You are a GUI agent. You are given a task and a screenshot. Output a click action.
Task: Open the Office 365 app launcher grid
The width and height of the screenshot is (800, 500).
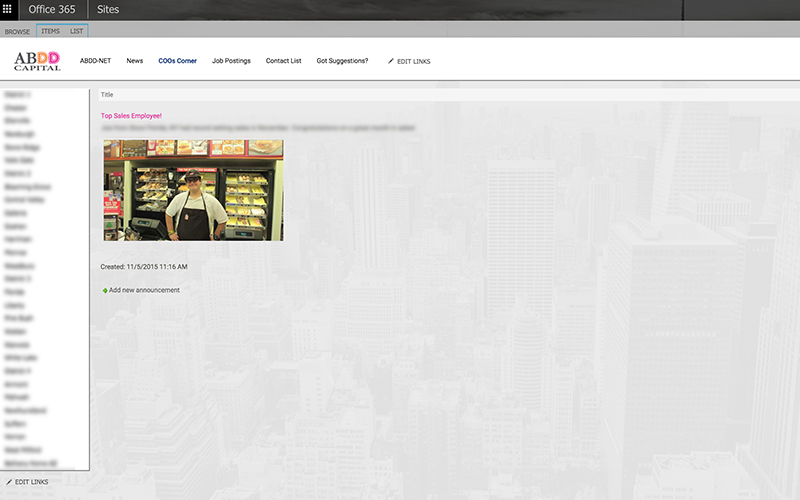pos(9,9)
